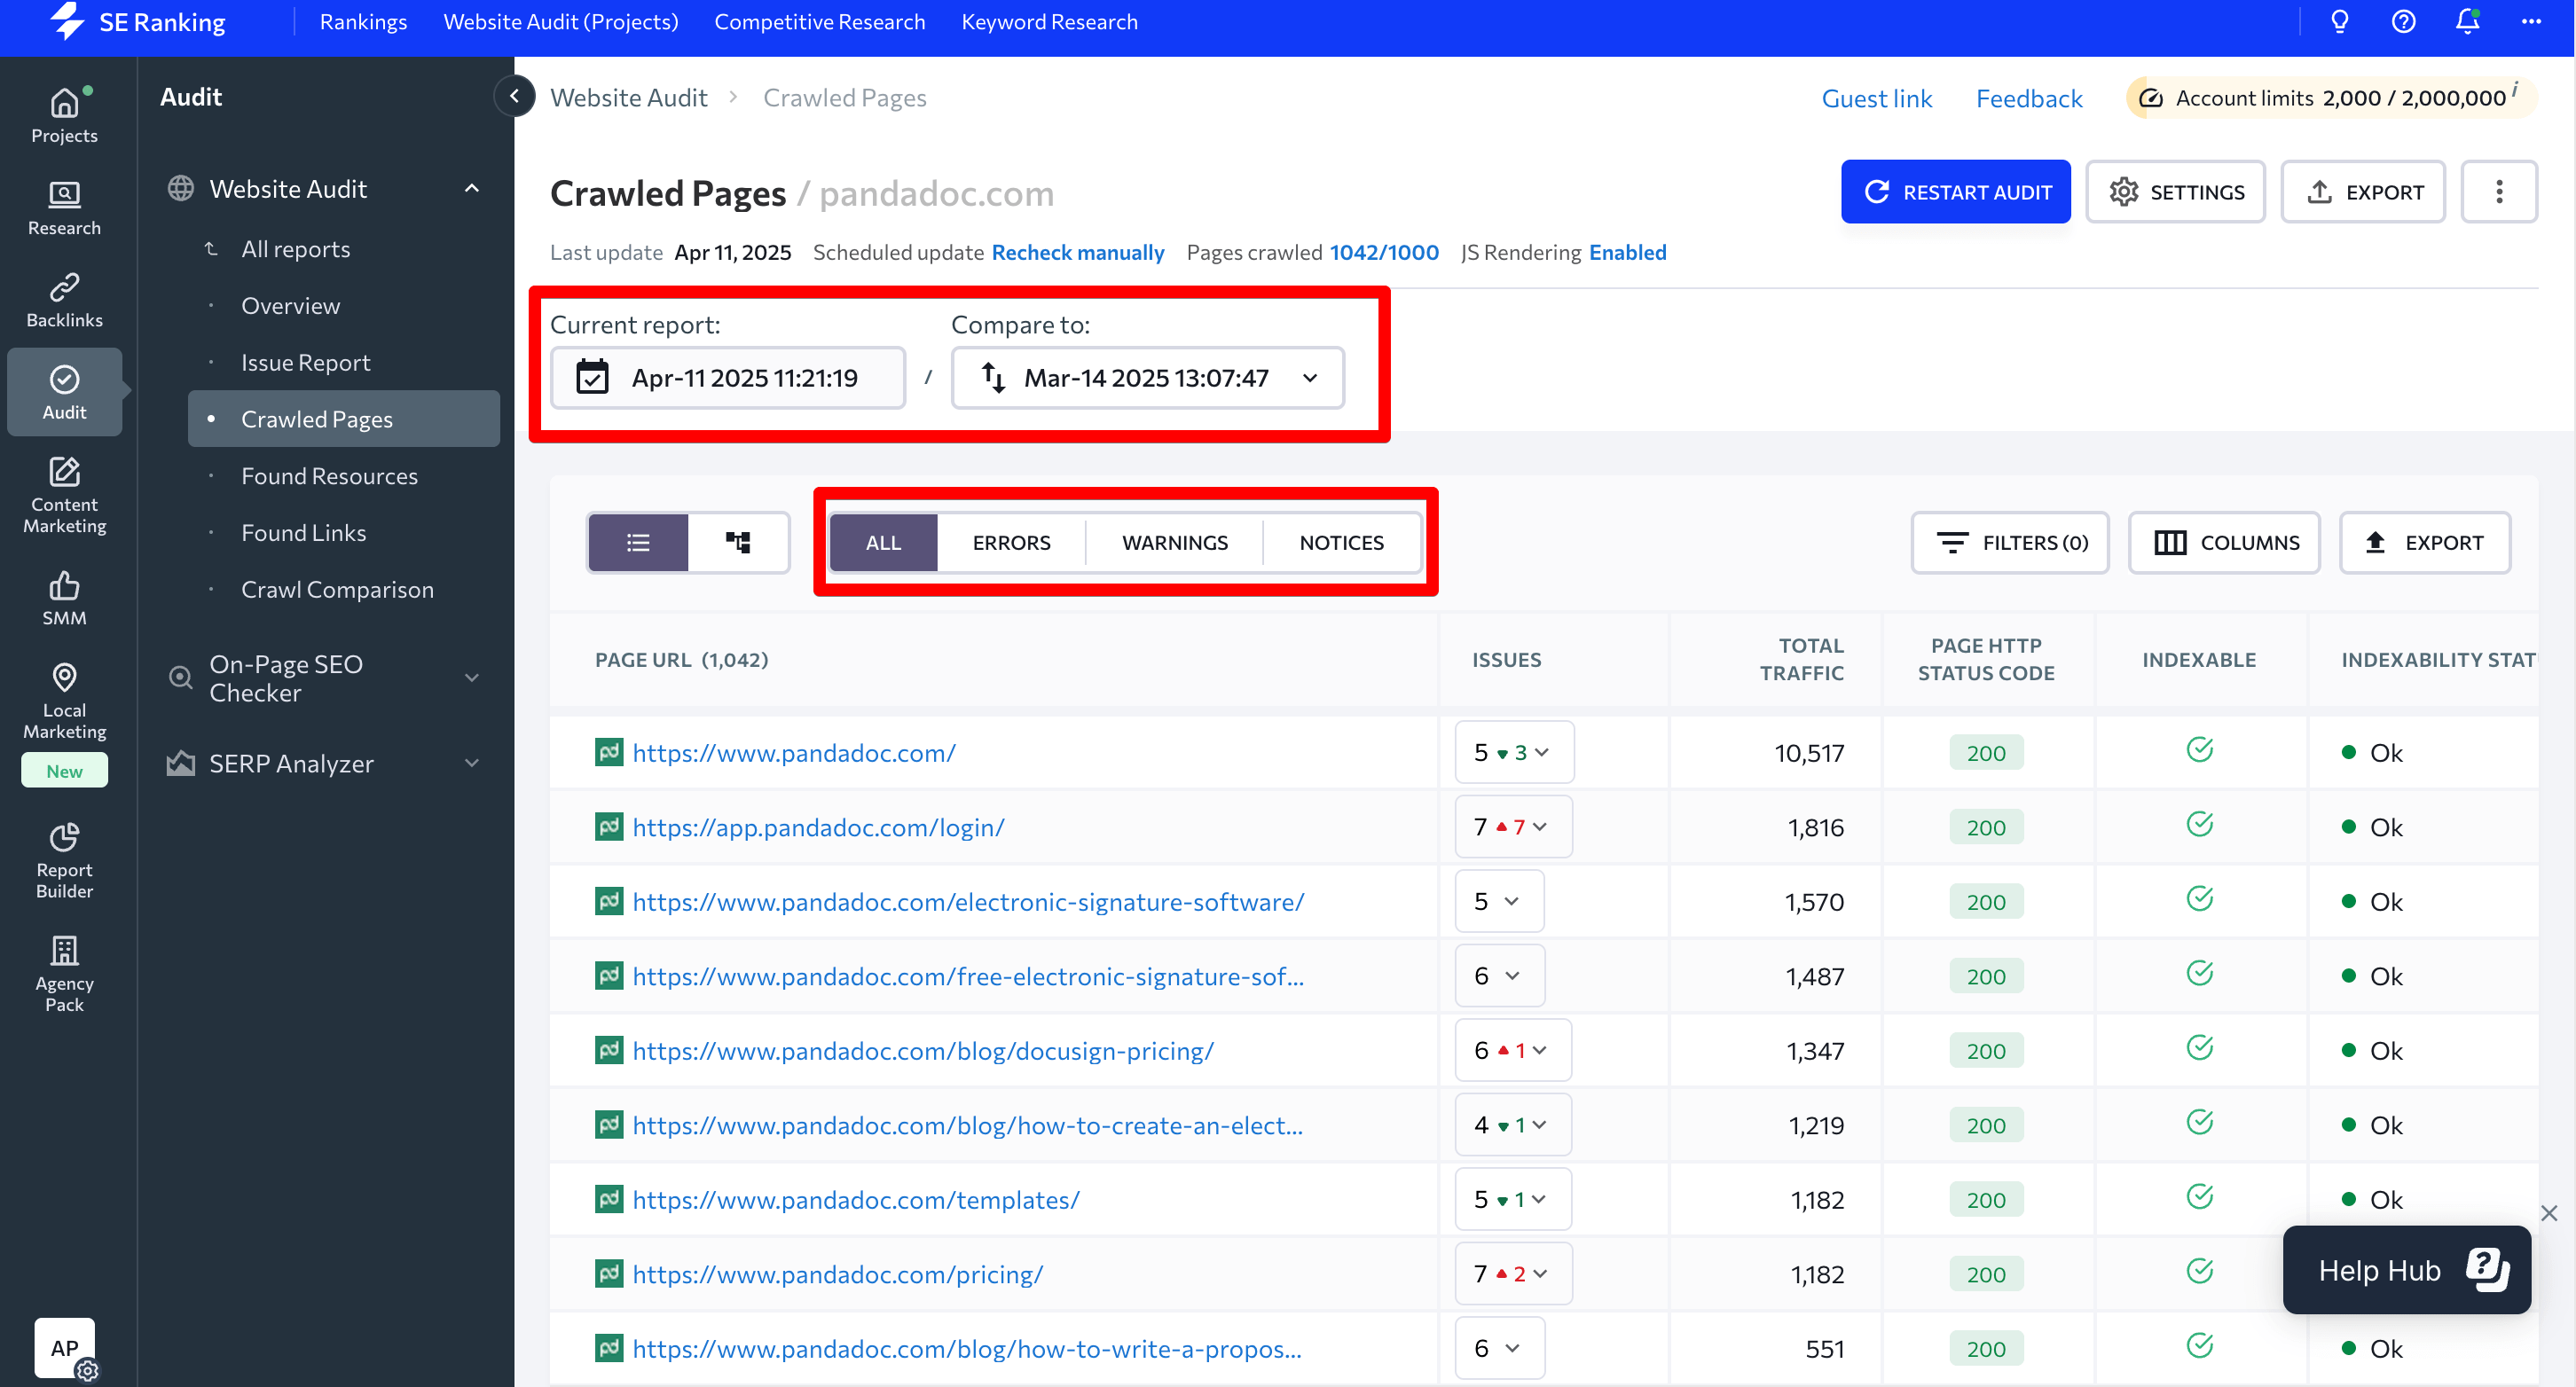The image size is (2576, 1387).
Task: Open the Issue Report
Action: [305, 362]
